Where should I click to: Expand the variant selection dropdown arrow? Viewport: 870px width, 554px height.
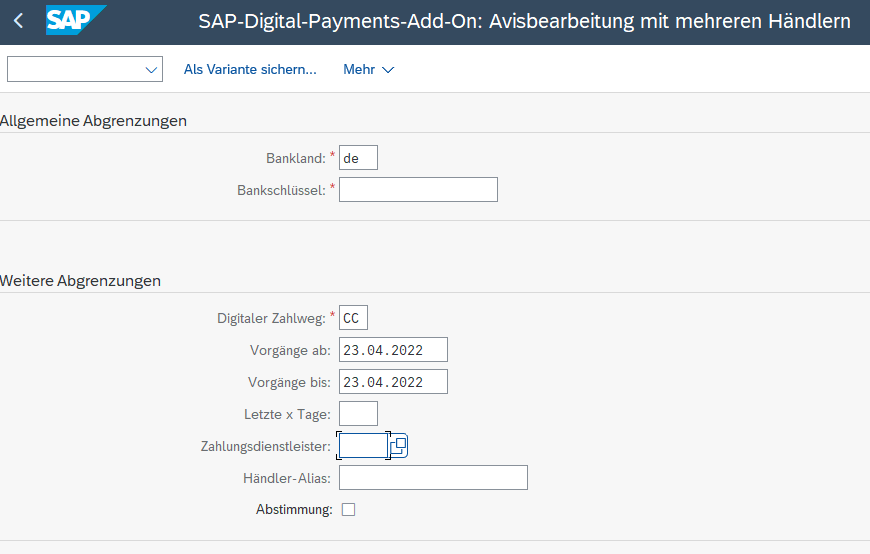[x=152, y=69]
